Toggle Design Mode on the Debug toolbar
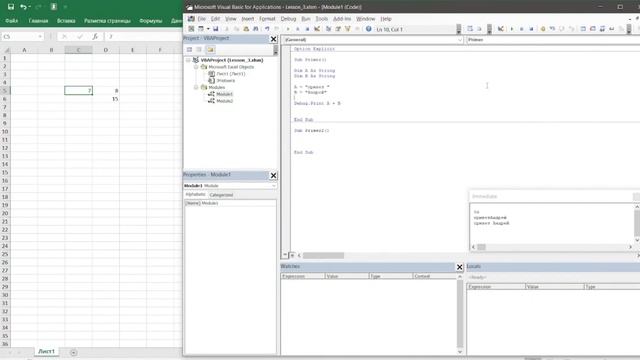Viewport: 640px width, 360px height. coord(500,29)
